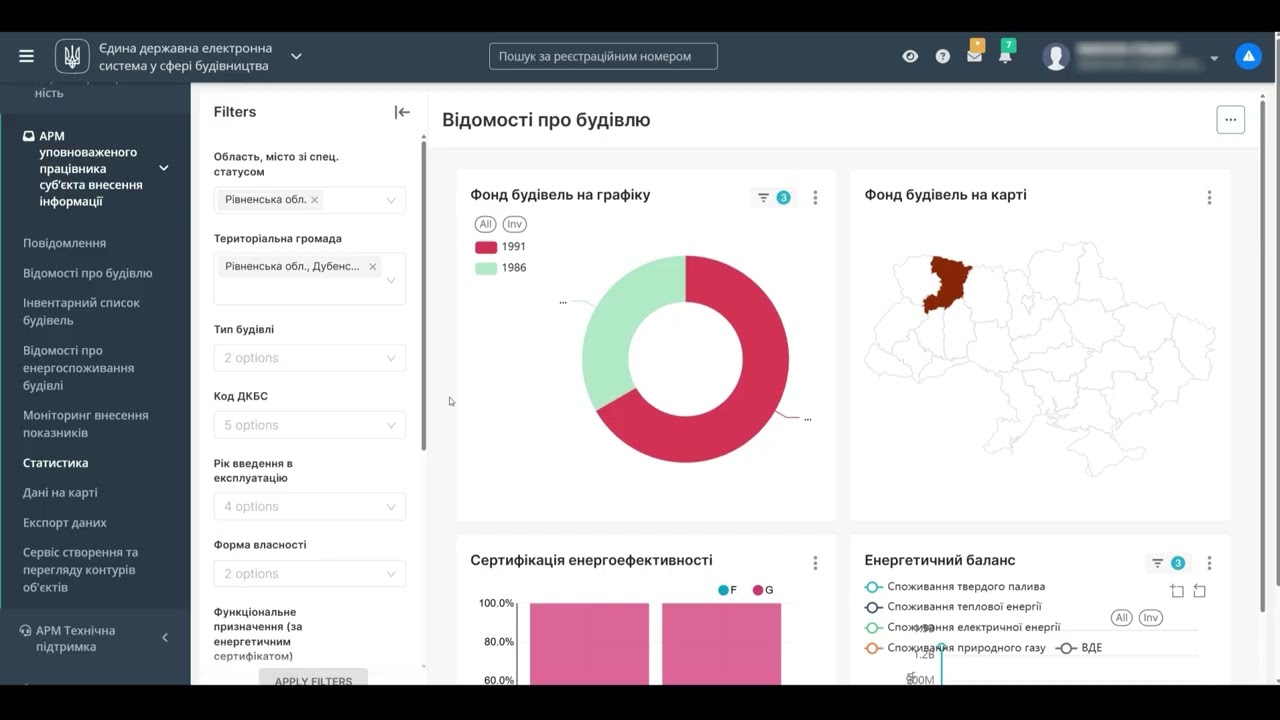Image resolution: width=1280 pixels, height=720 pixels.
Task: Open the help question mark icon
Action: pos(942,56)
